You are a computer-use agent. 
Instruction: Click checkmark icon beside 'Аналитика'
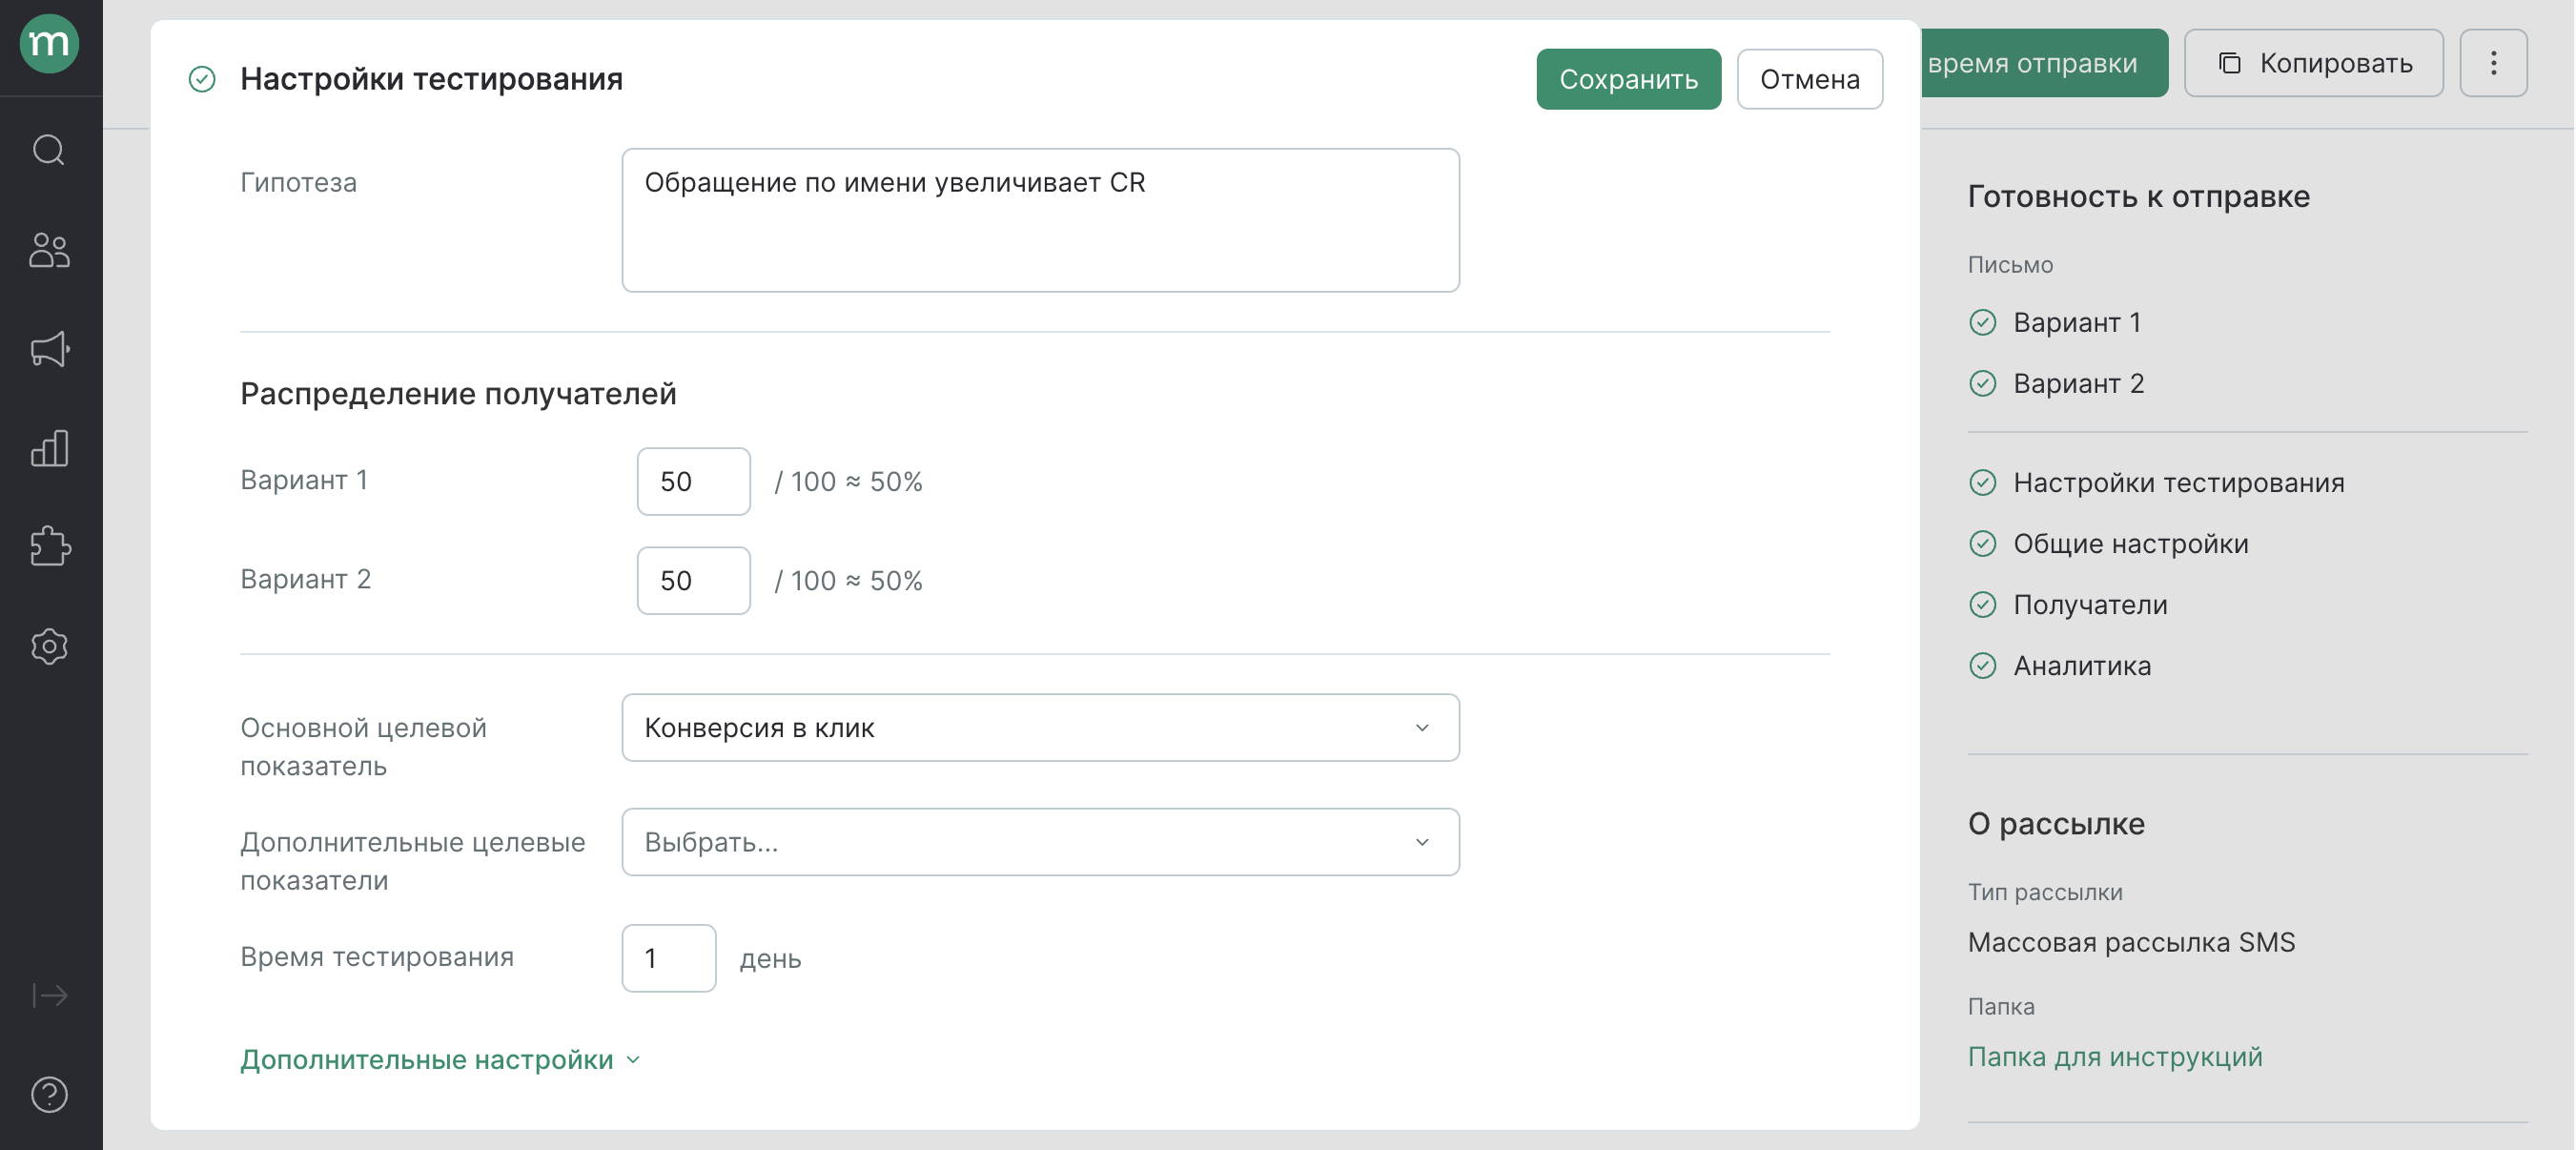tap(1982, 665)
